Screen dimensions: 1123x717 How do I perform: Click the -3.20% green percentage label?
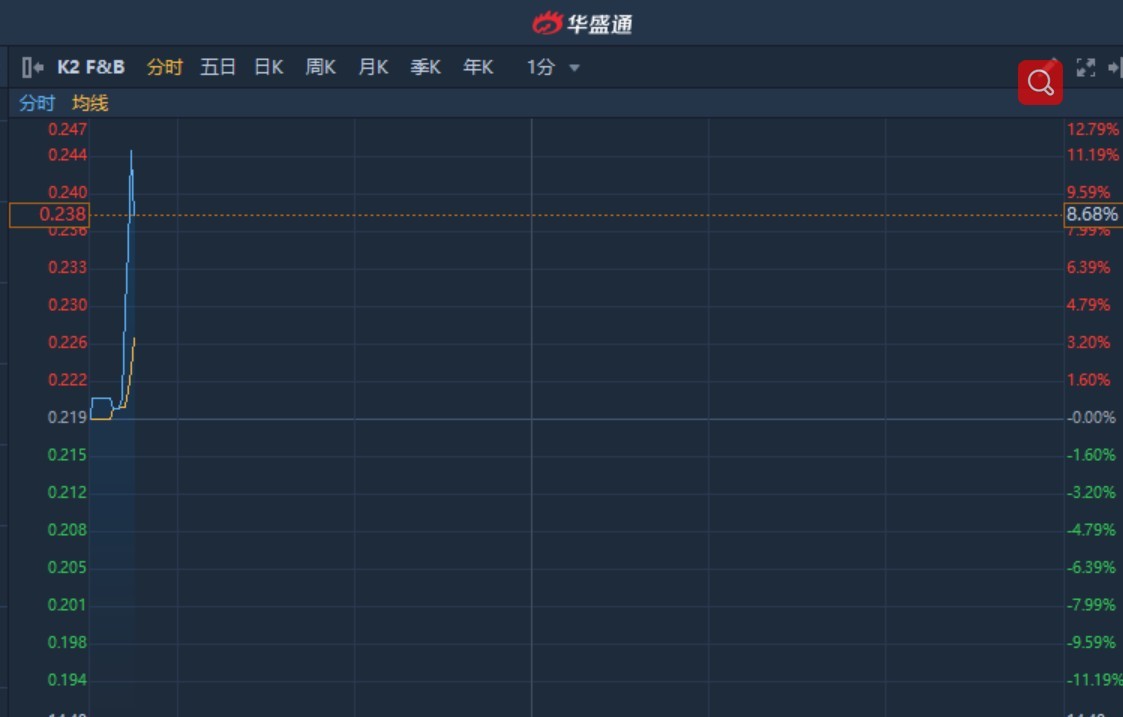click(x=1091, y=493)
